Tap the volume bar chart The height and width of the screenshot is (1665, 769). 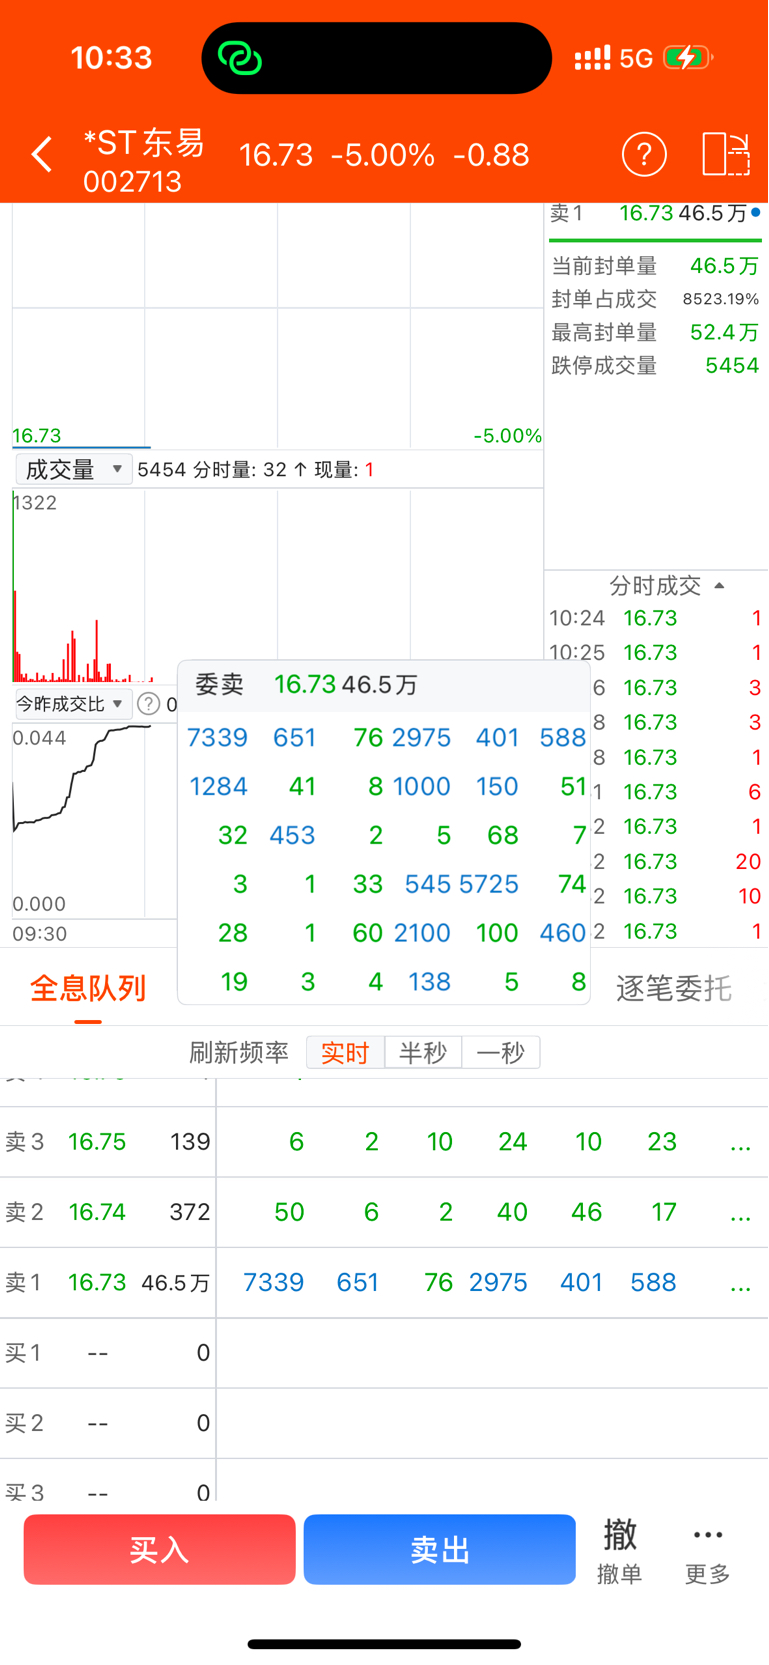coord(277,586)
